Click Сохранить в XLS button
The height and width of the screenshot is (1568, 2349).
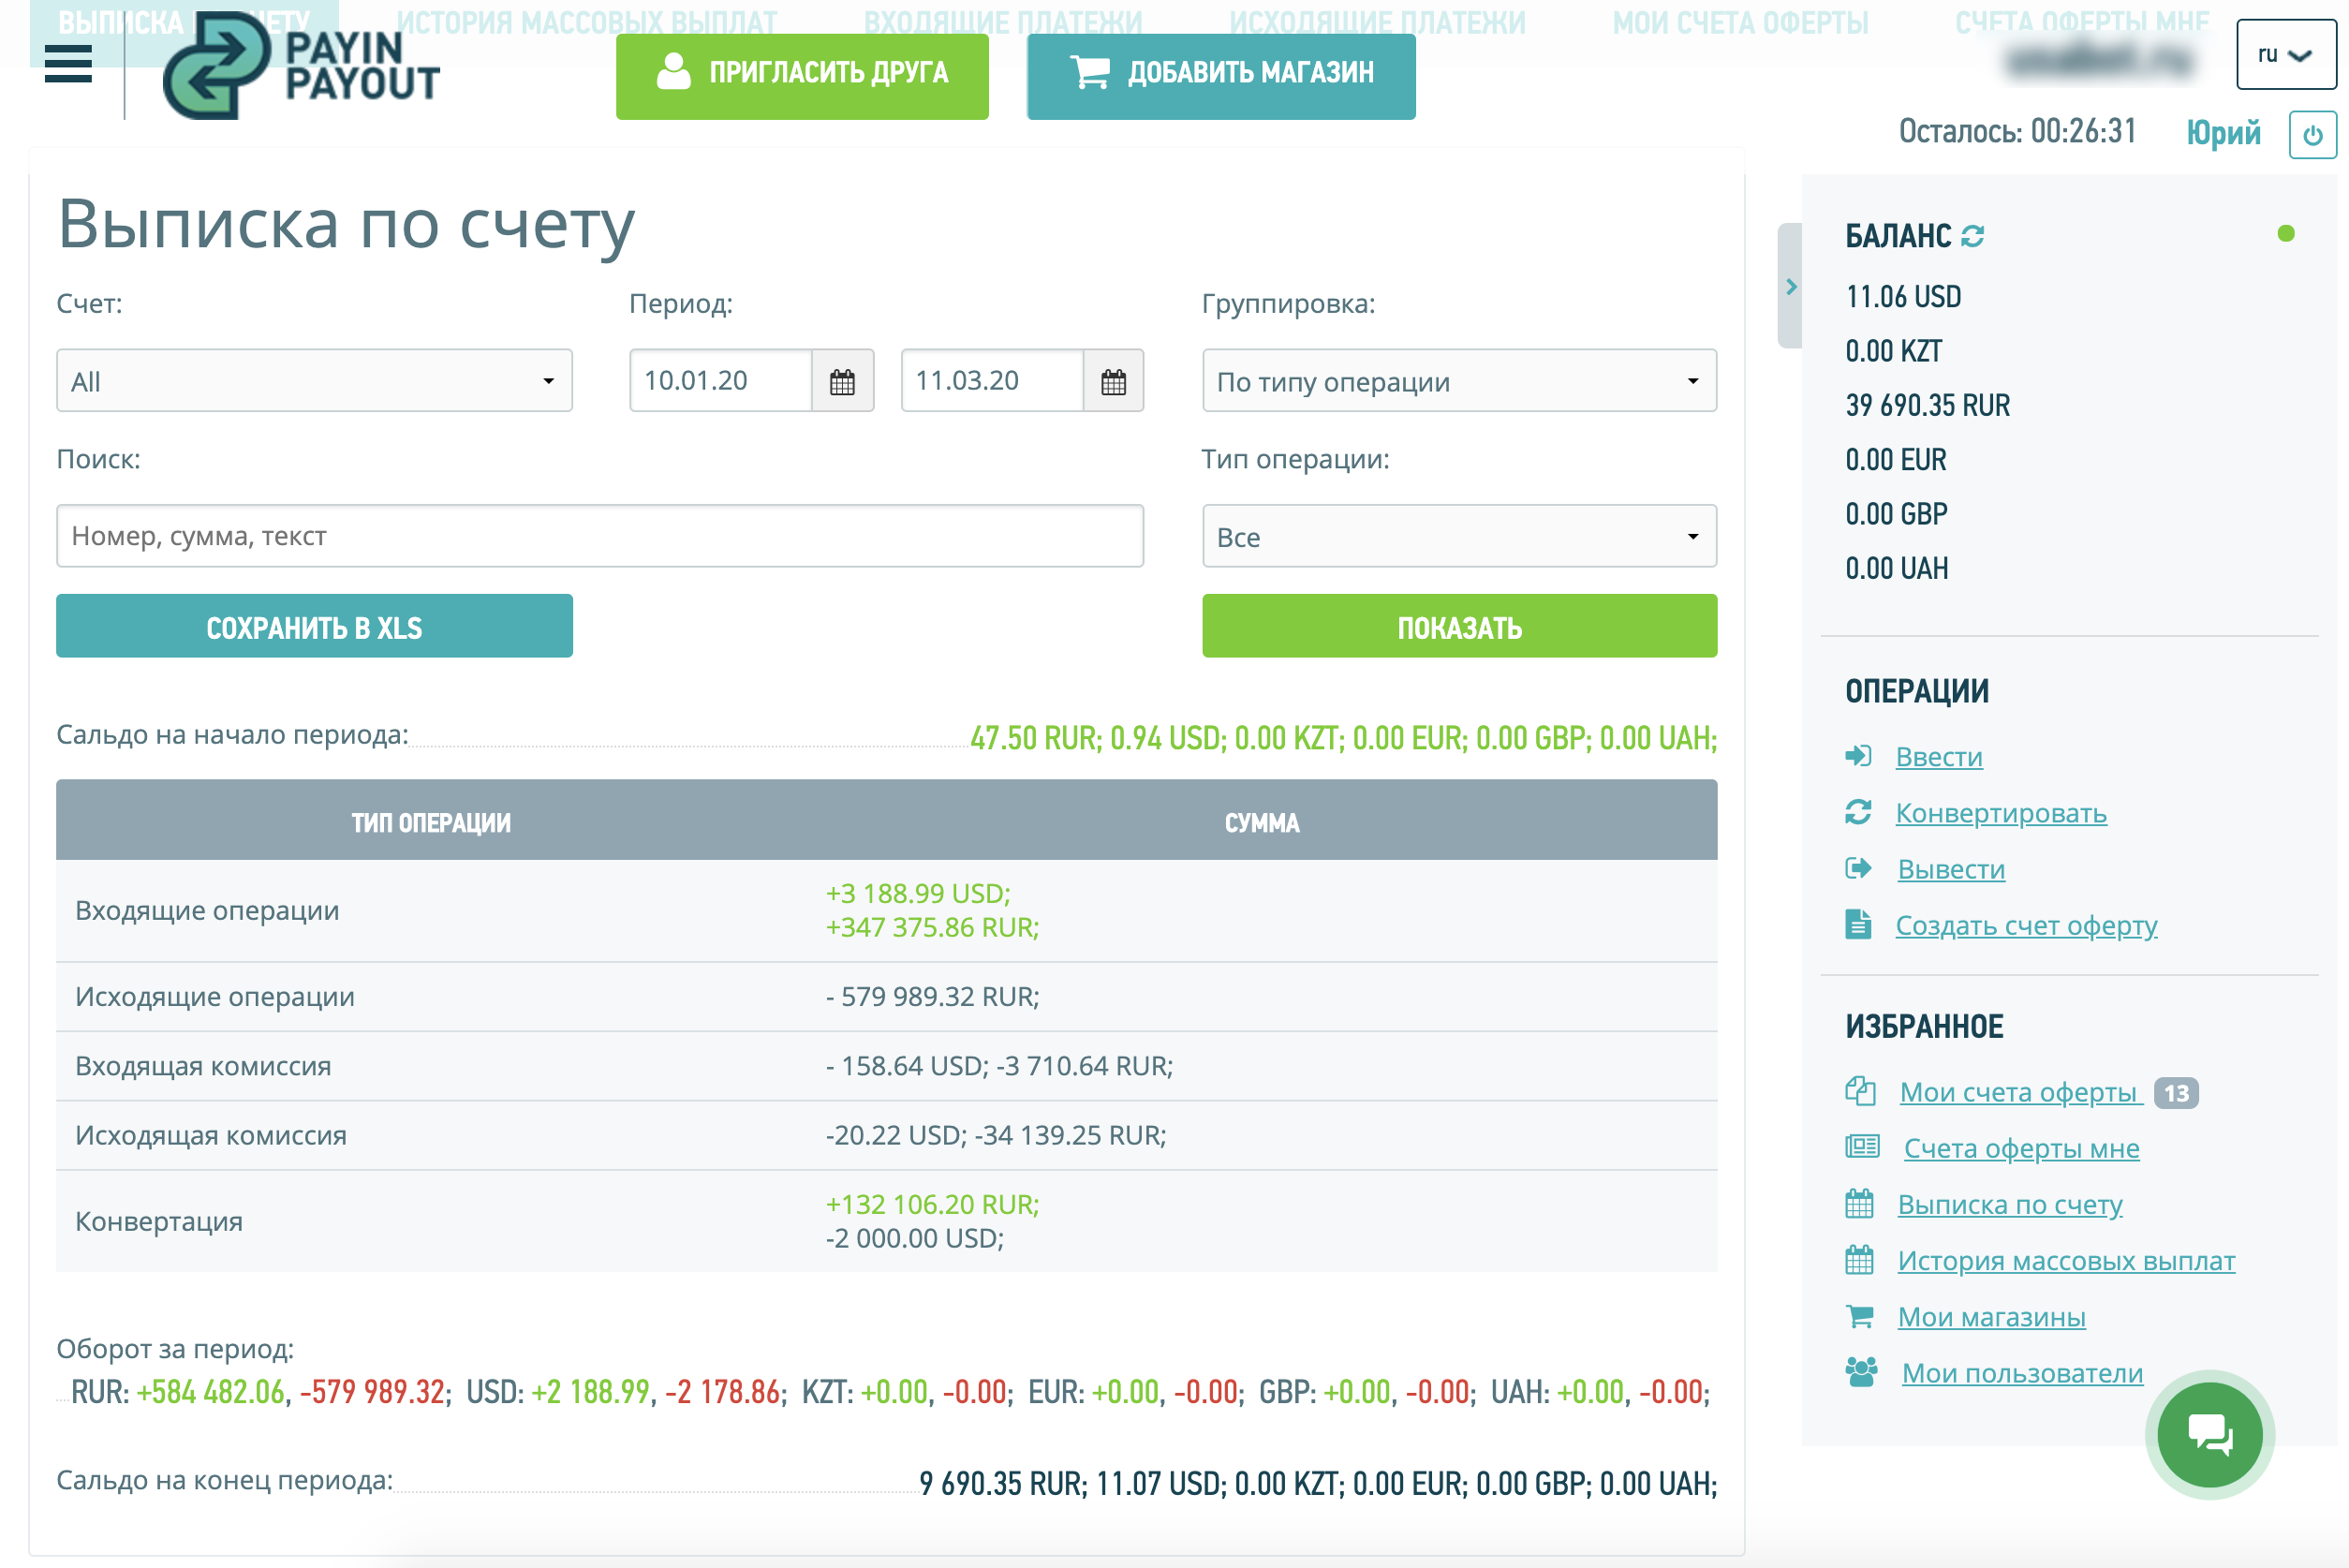pos(314,627)
